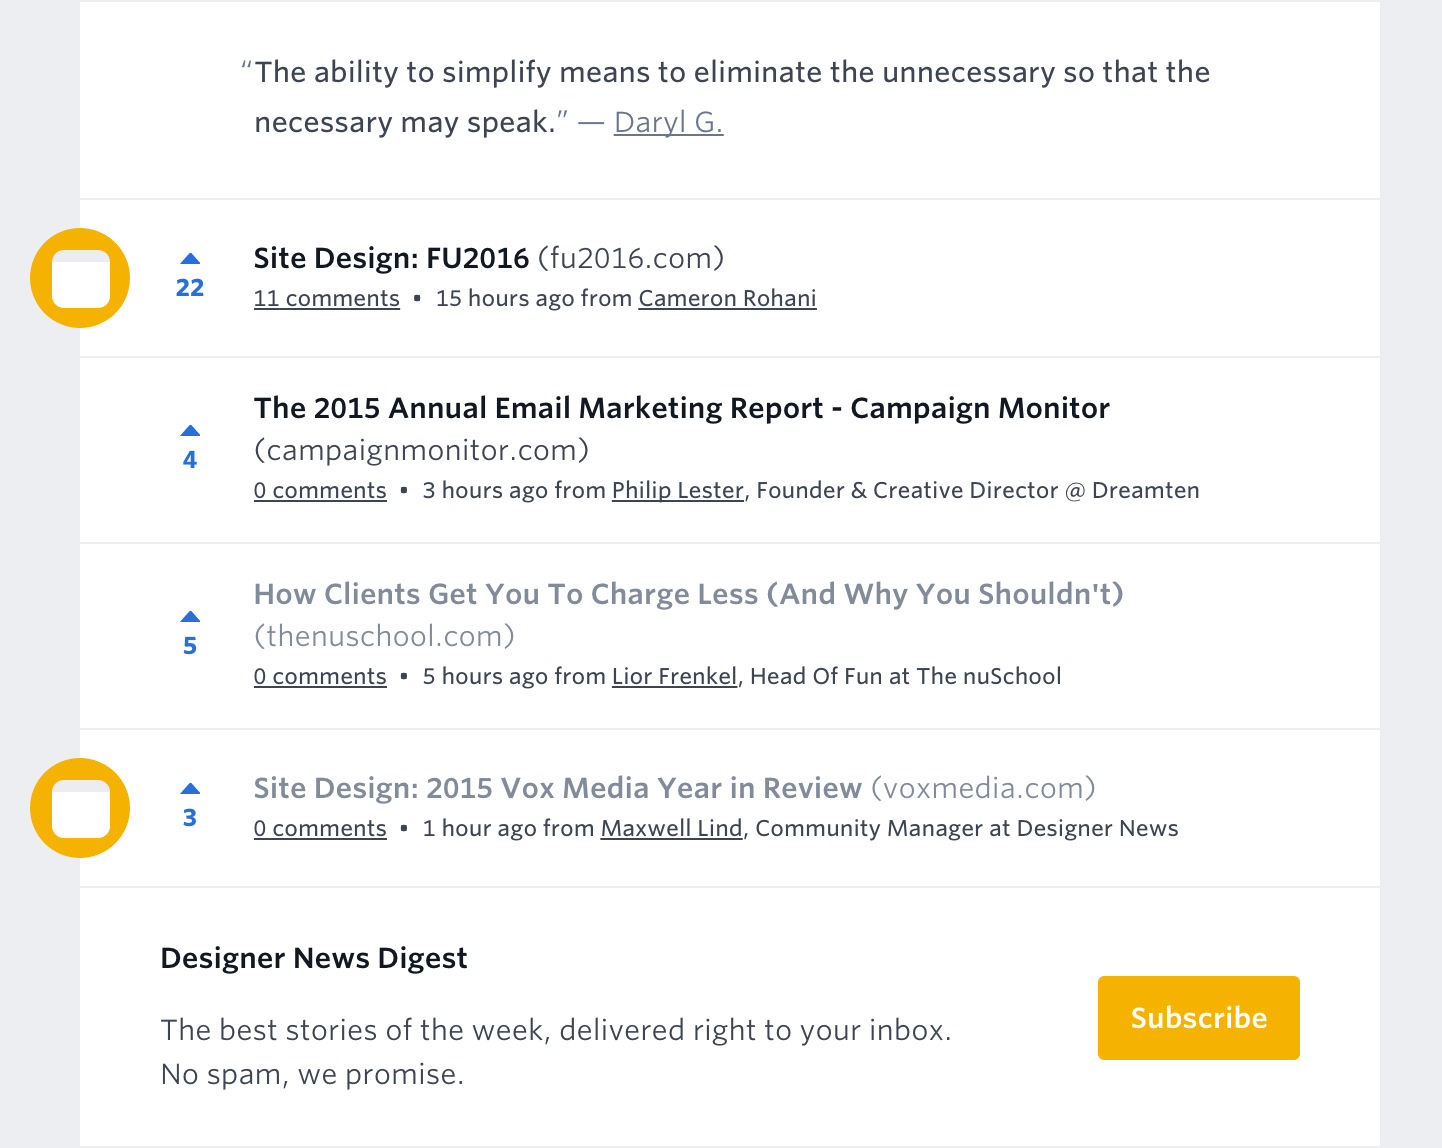Click the vote count 22 next to FU2016
Image resolution: width=1442 pixels, height=1148 pixels.
tap(190, 288)
